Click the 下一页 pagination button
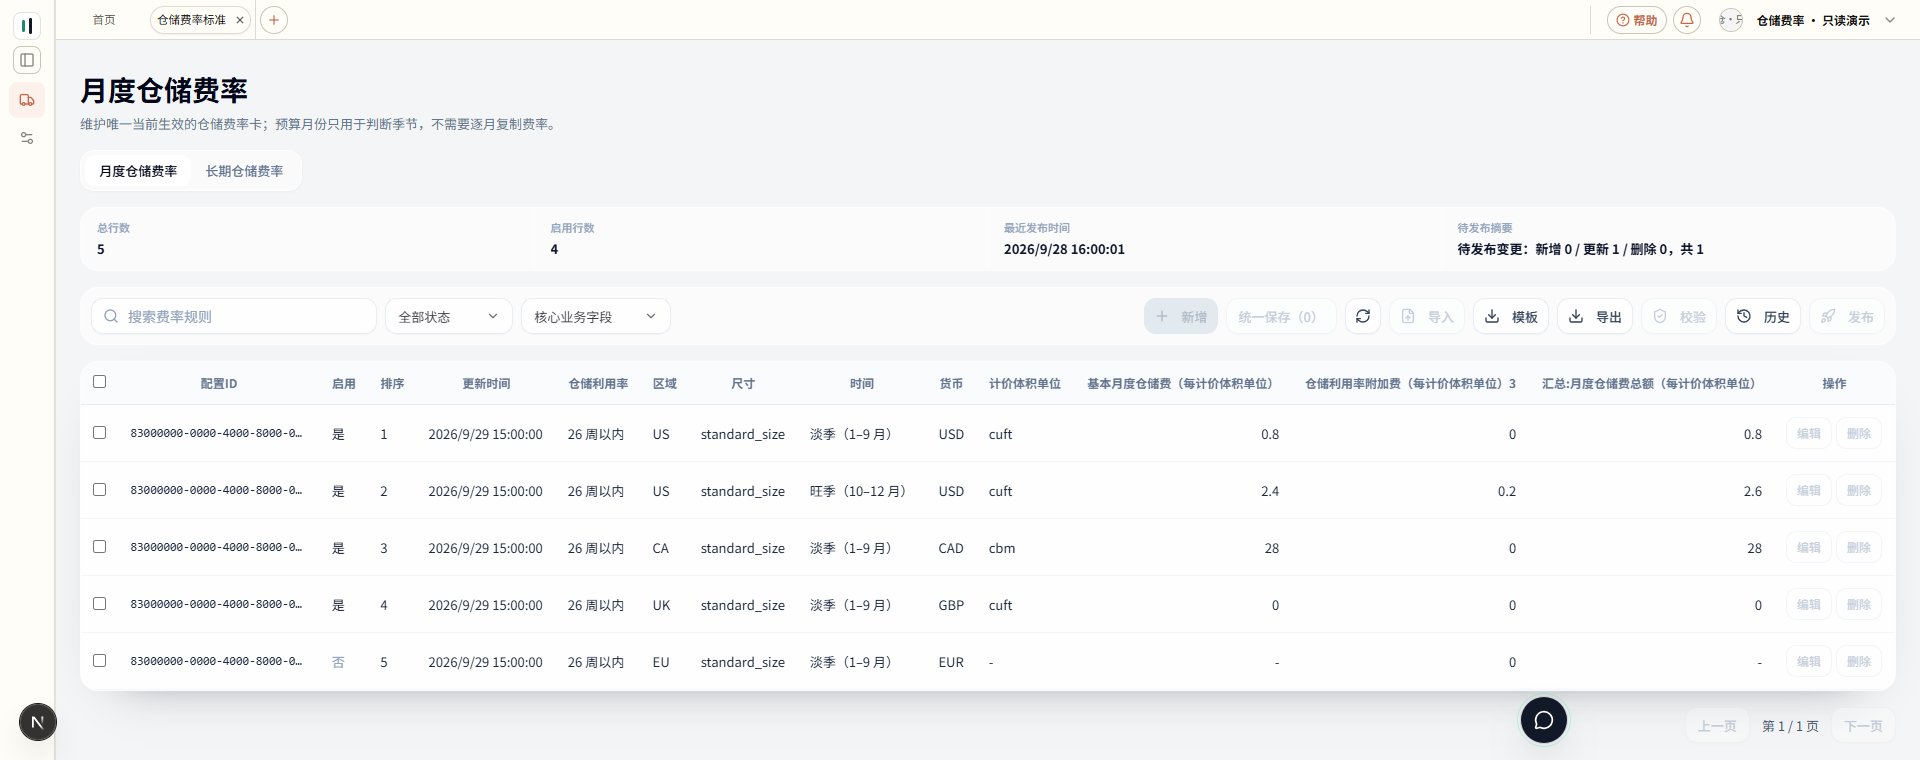 point(1863,726)
